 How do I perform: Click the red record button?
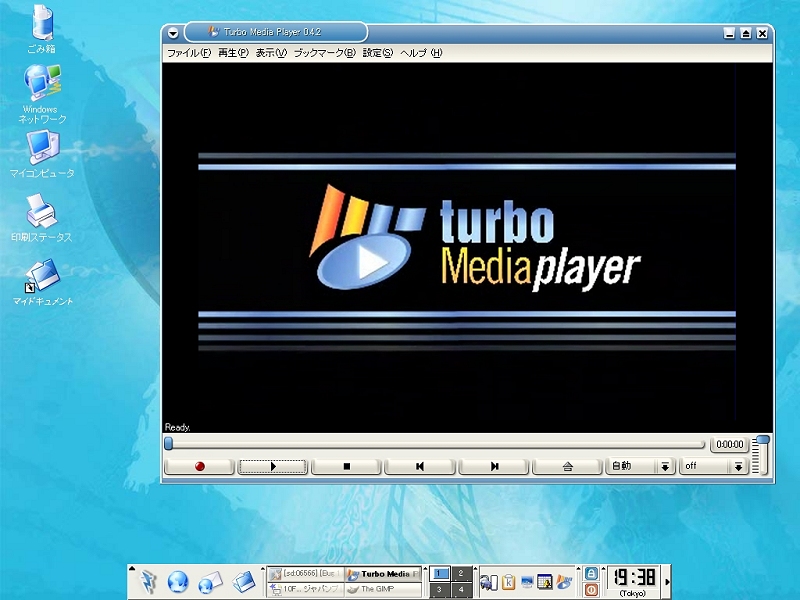(199, 466)
